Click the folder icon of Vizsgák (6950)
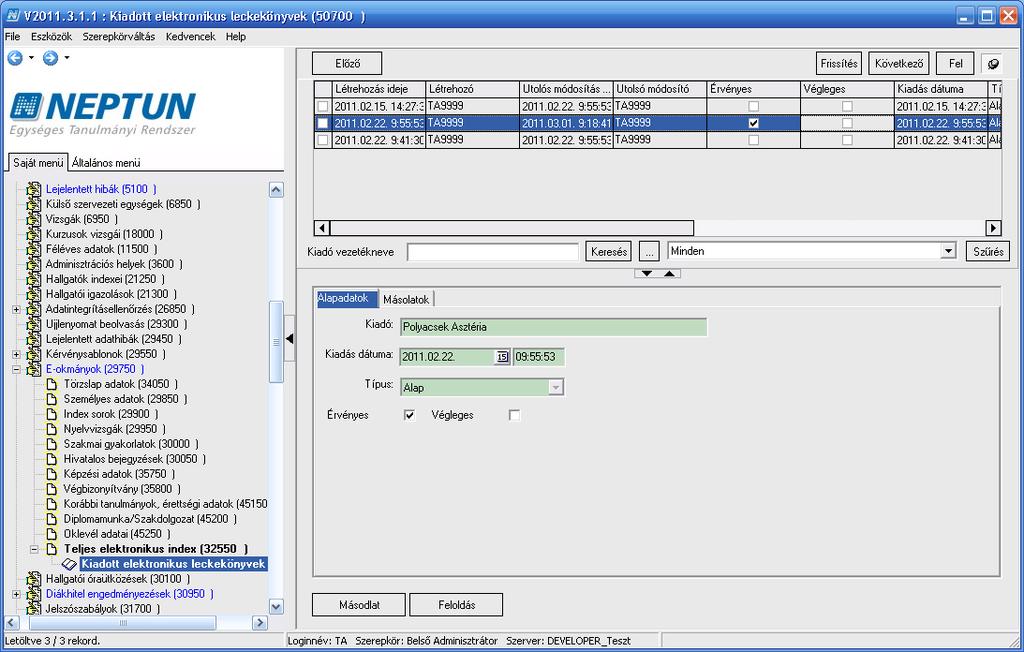The image size is (1024, 652). (33, 220)
